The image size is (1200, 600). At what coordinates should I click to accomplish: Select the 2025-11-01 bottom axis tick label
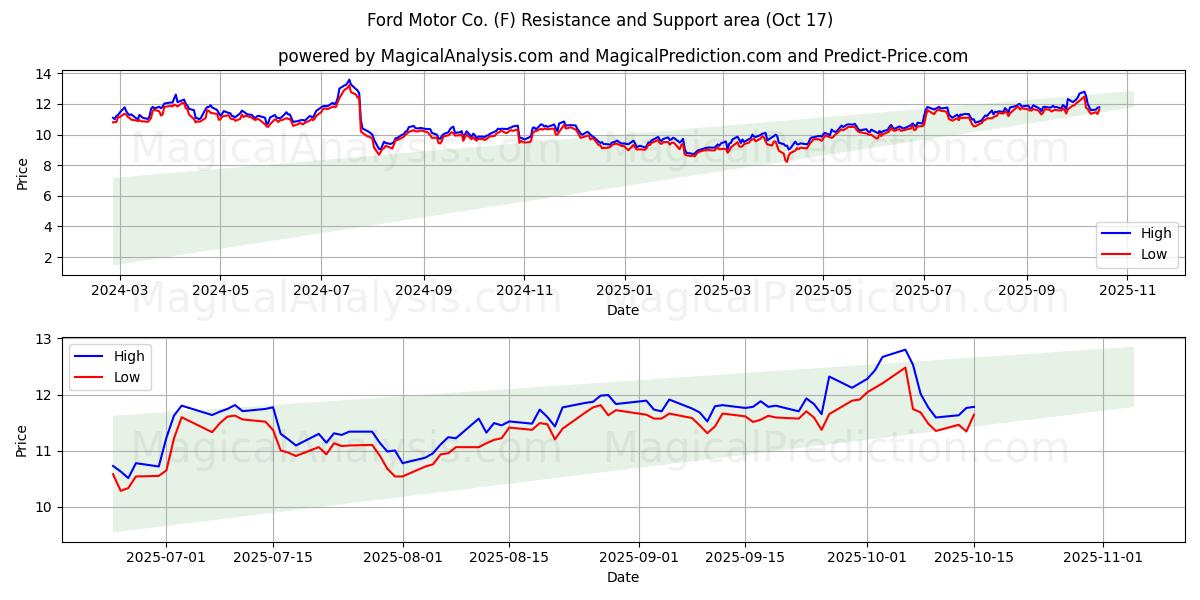click(1103, 557)
